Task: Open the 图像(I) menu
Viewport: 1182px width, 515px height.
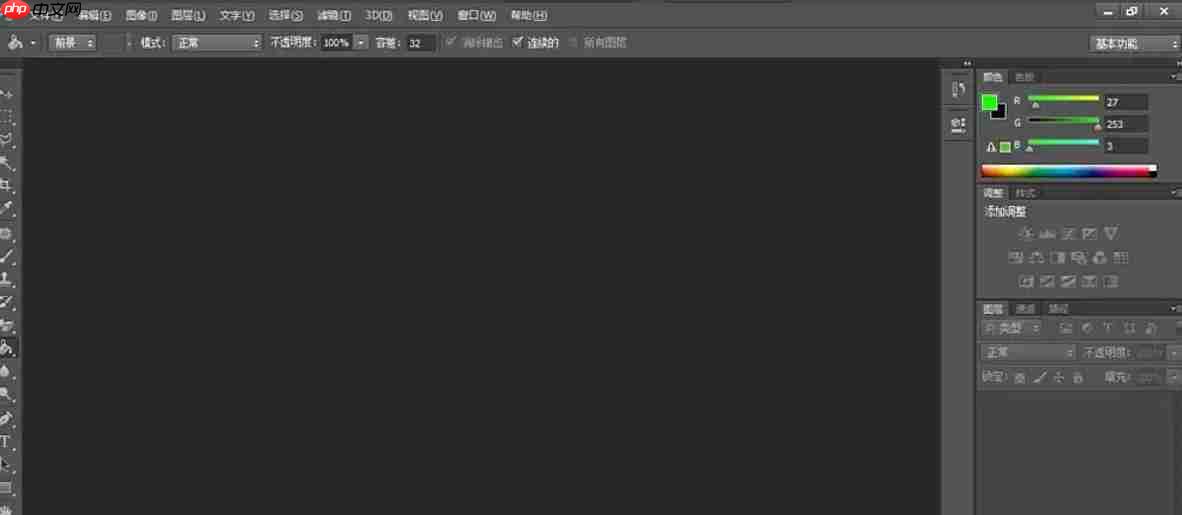Action: click(142, 15)
